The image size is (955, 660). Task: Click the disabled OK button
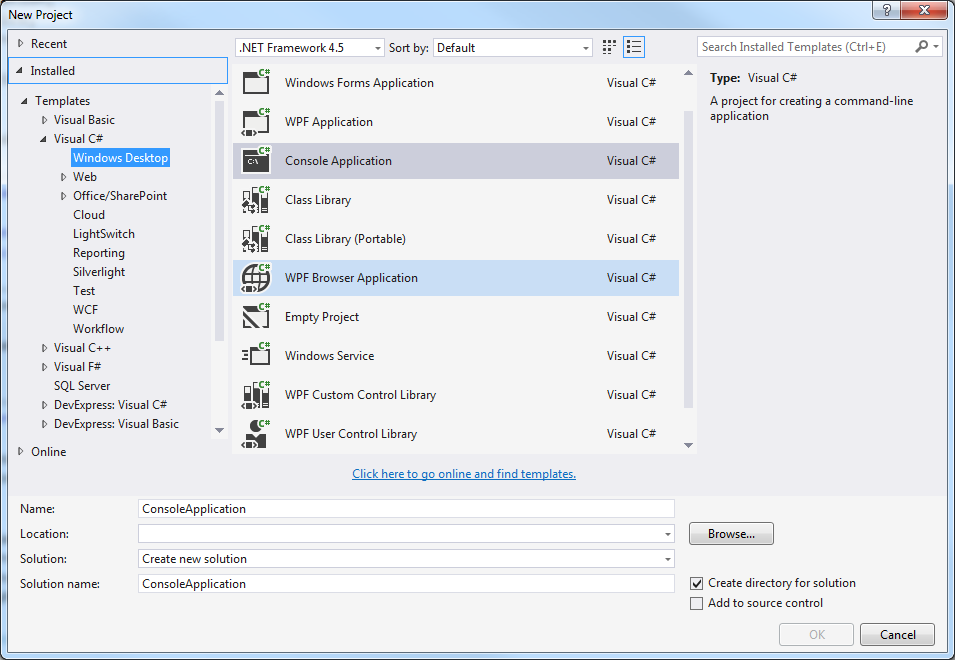(816, 634)
